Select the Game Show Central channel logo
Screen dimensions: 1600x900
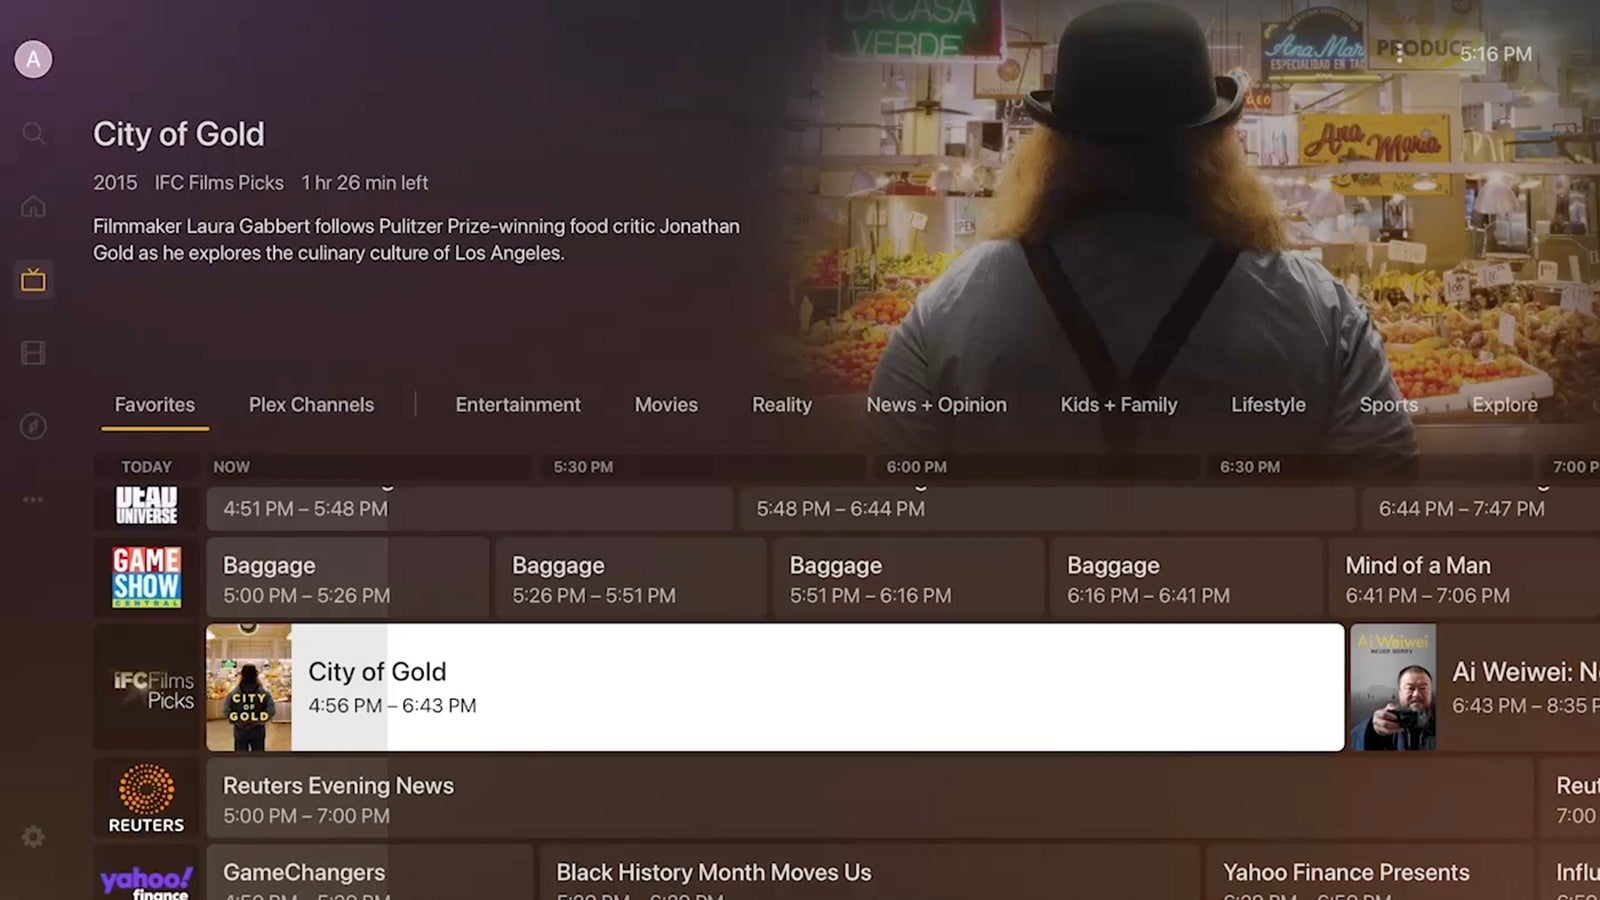click(146, 578)
